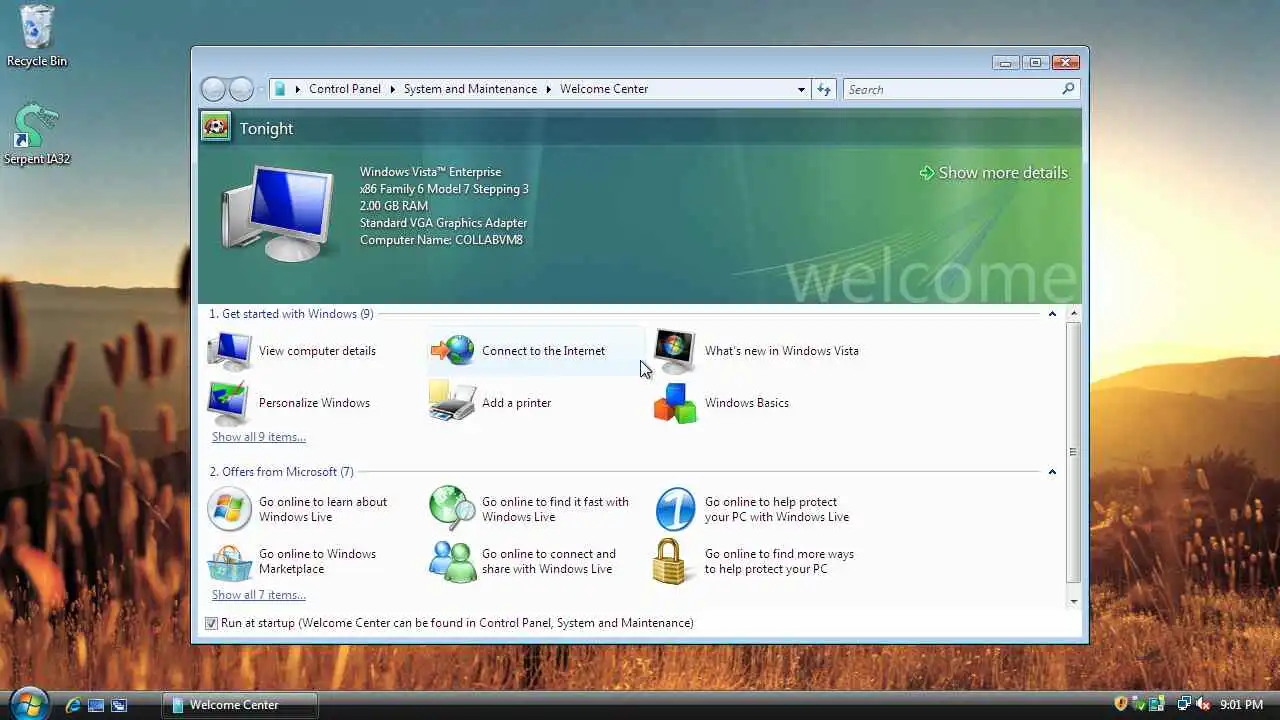Click Show Desktop in Quick Launch
The height and width of the screenshot is (720, 1280).
click(x=96, y=705)
